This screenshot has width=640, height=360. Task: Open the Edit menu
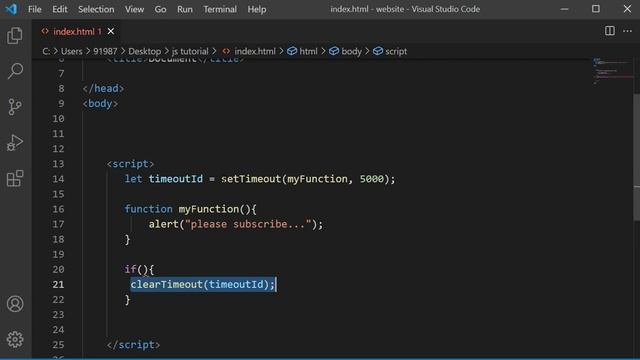[x=60, y=9]
